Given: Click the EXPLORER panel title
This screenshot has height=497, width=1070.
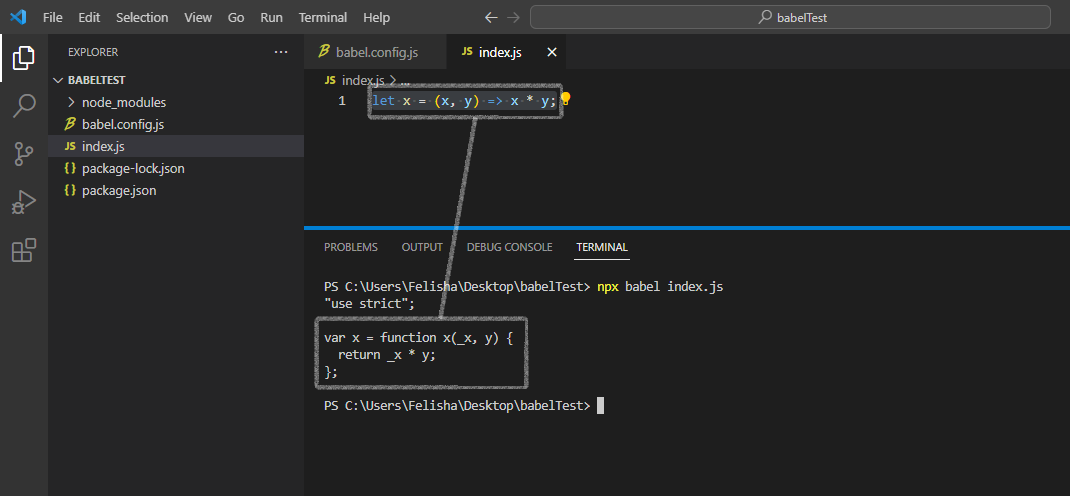Looking at the screenshot, I should 93,52.
